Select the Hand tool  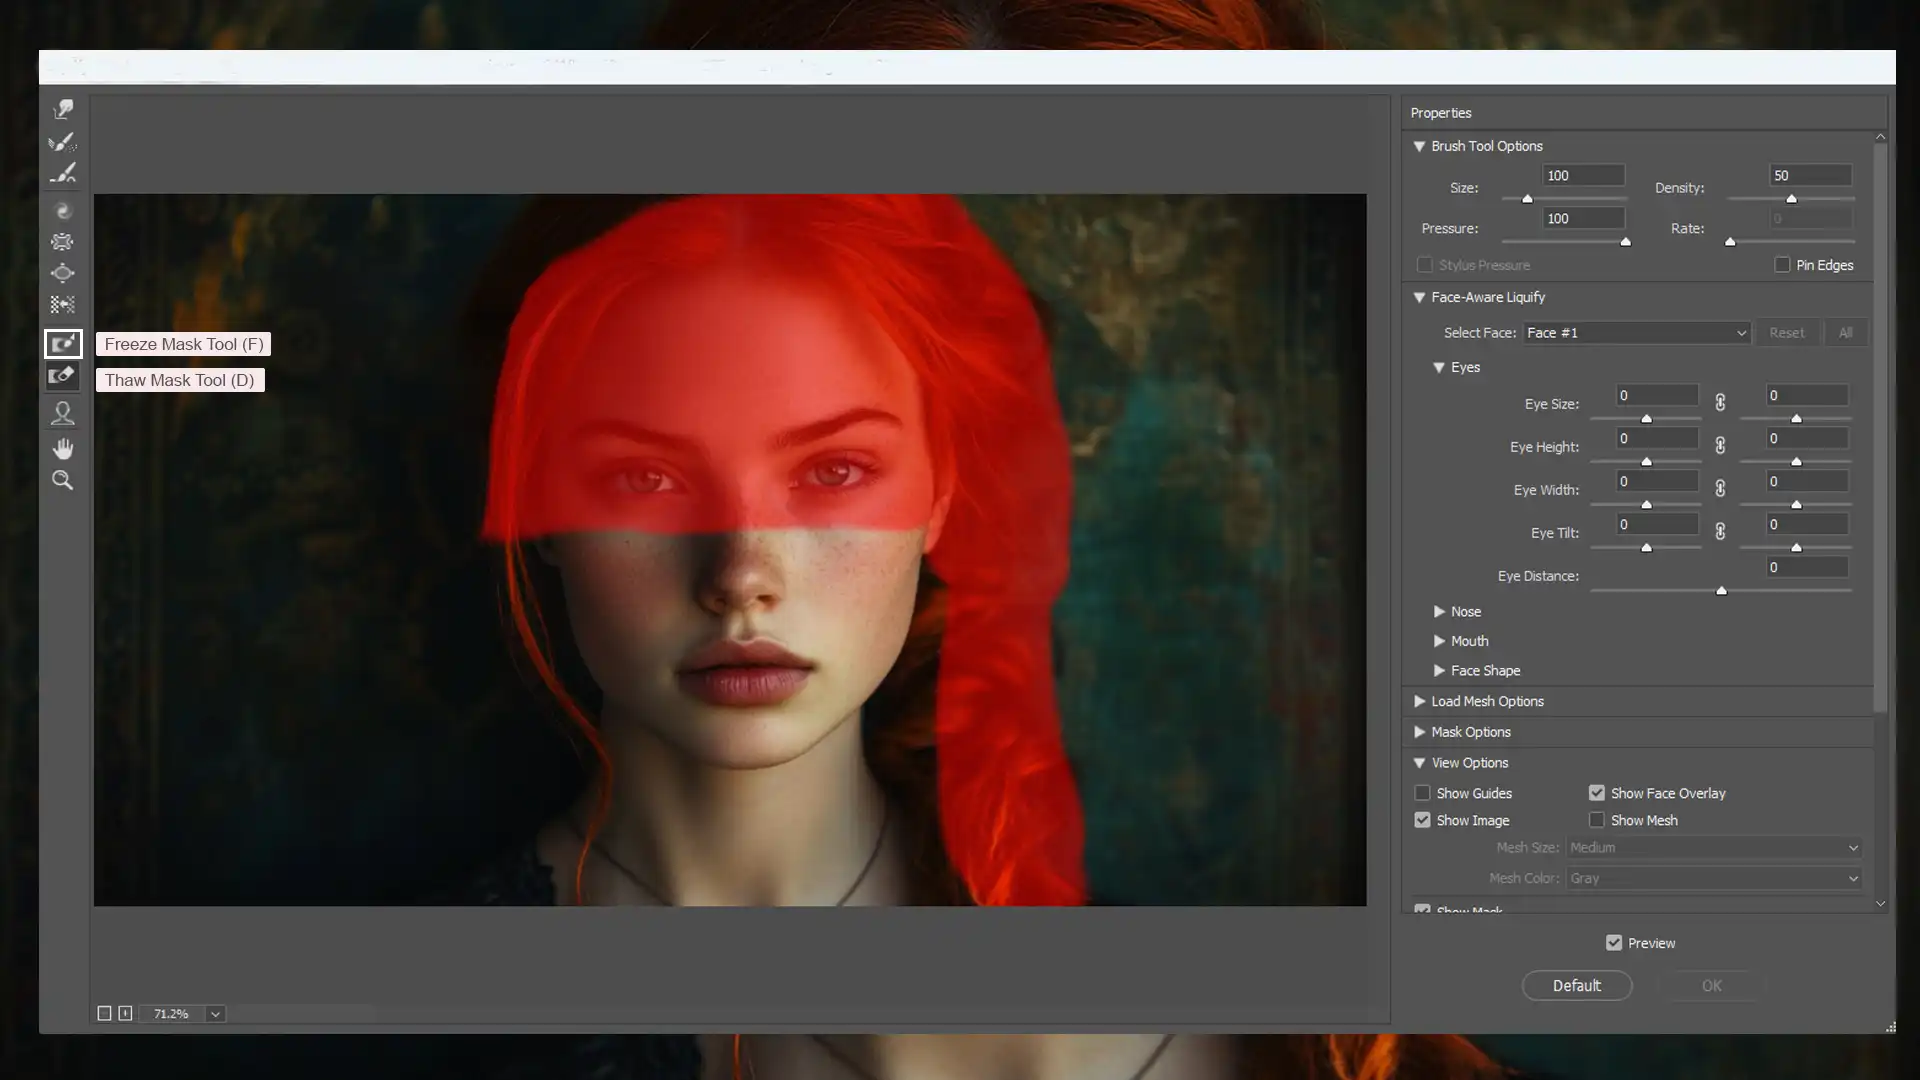[62, 447]
